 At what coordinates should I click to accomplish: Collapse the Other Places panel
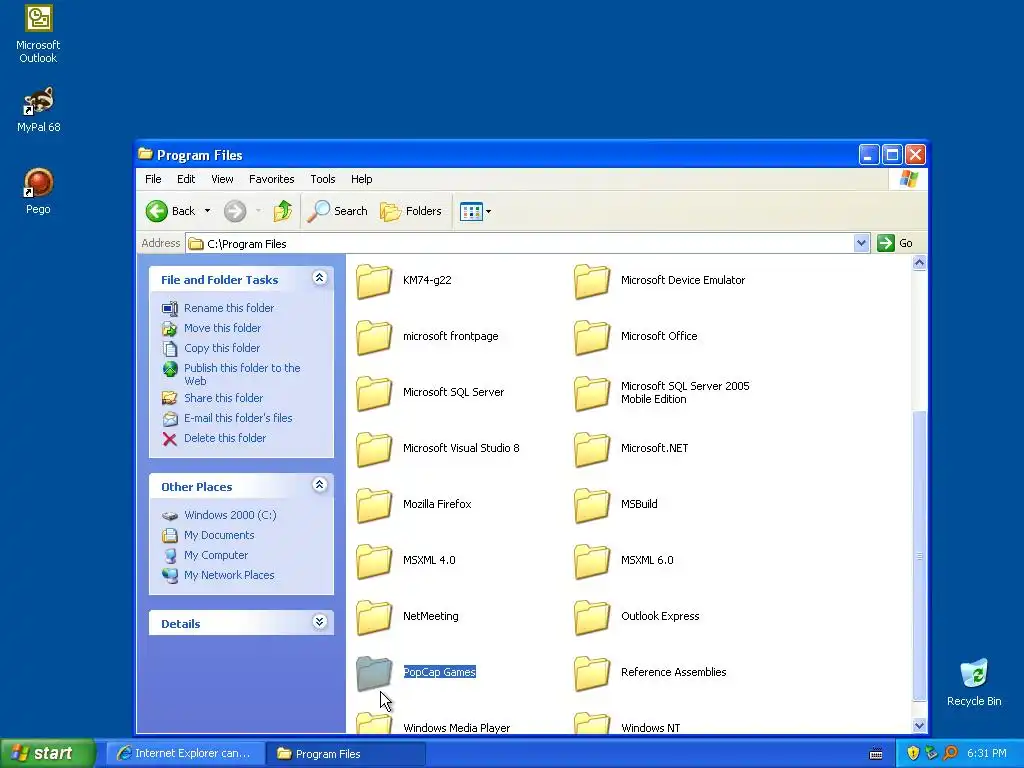coord(319,485)
